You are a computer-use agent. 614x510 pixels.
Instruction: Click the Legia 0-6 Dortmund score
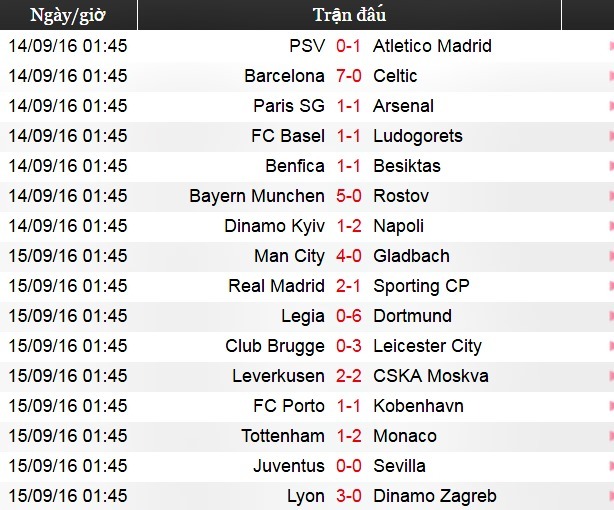click(x=349, y=316)
